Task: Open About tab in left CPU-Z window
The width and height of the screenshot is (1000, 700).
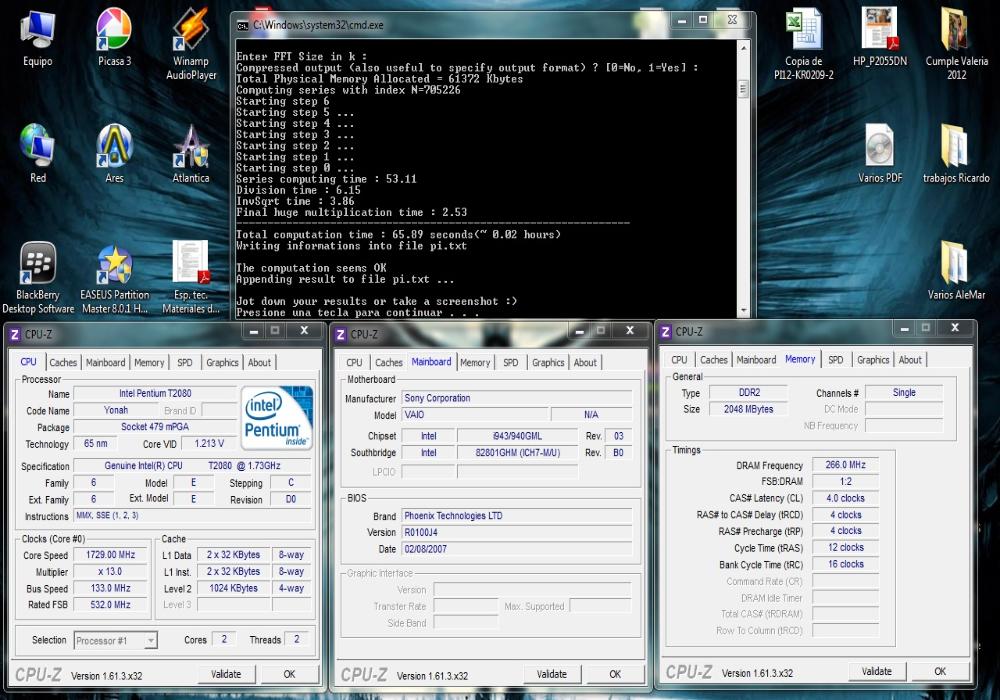Action: click(x=260, y=362)
